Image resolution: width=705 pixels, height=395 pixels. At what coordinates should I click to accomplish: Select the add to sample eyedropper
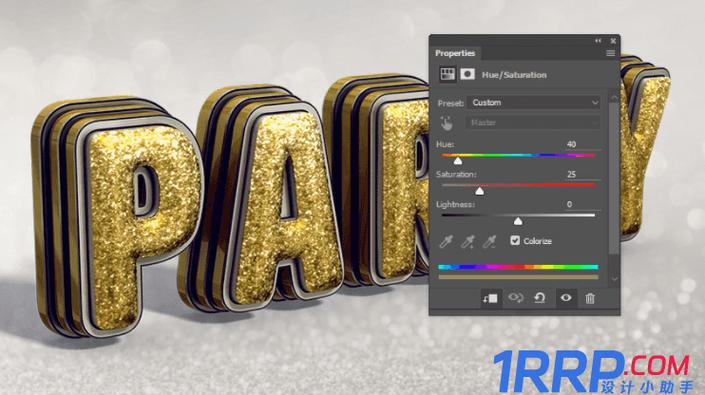coord(468,241)
